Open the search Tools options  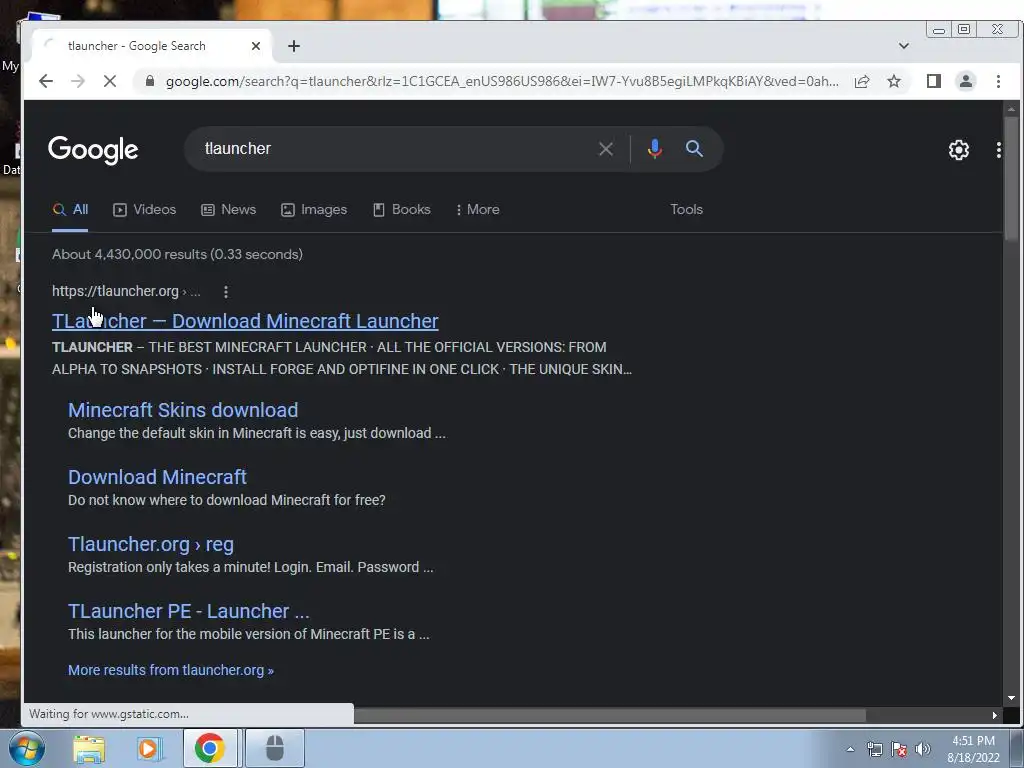(686, 210)
